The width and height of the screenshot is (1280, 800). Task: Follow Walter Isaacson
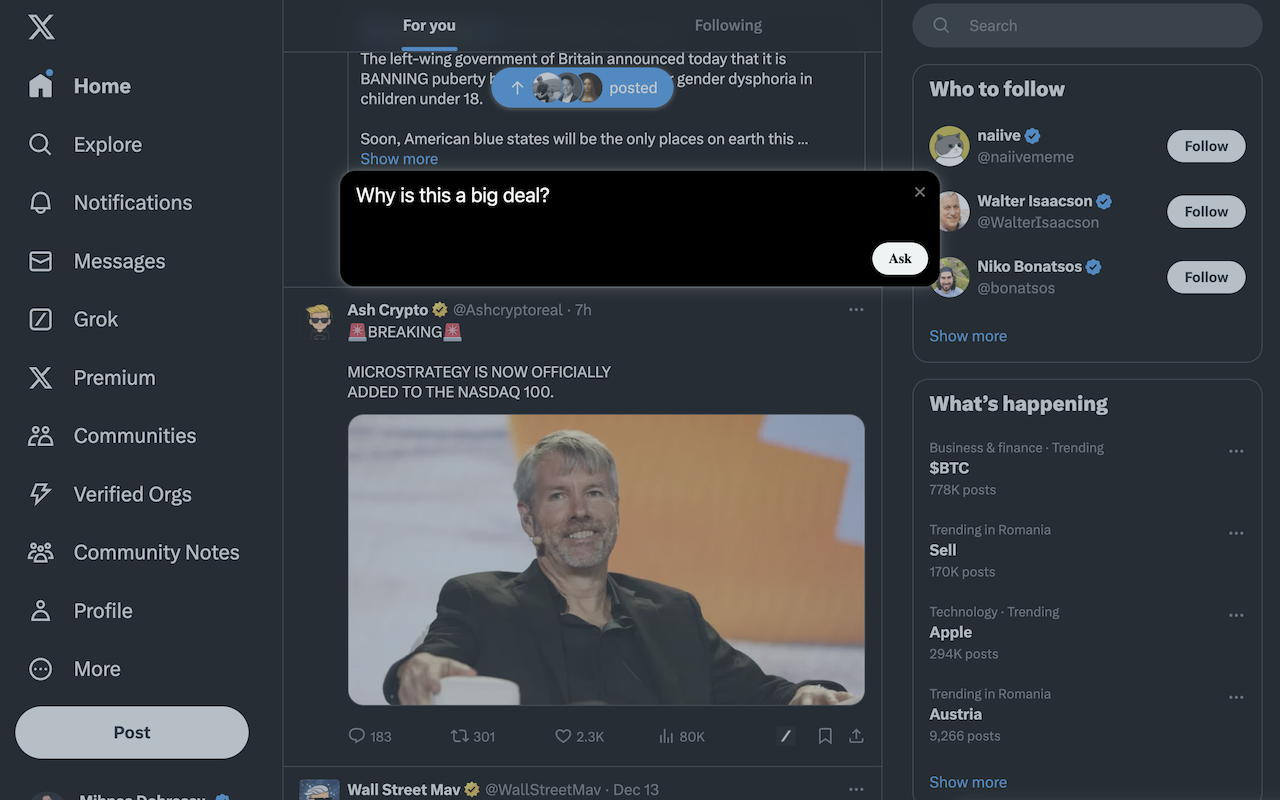point(1206,212)
